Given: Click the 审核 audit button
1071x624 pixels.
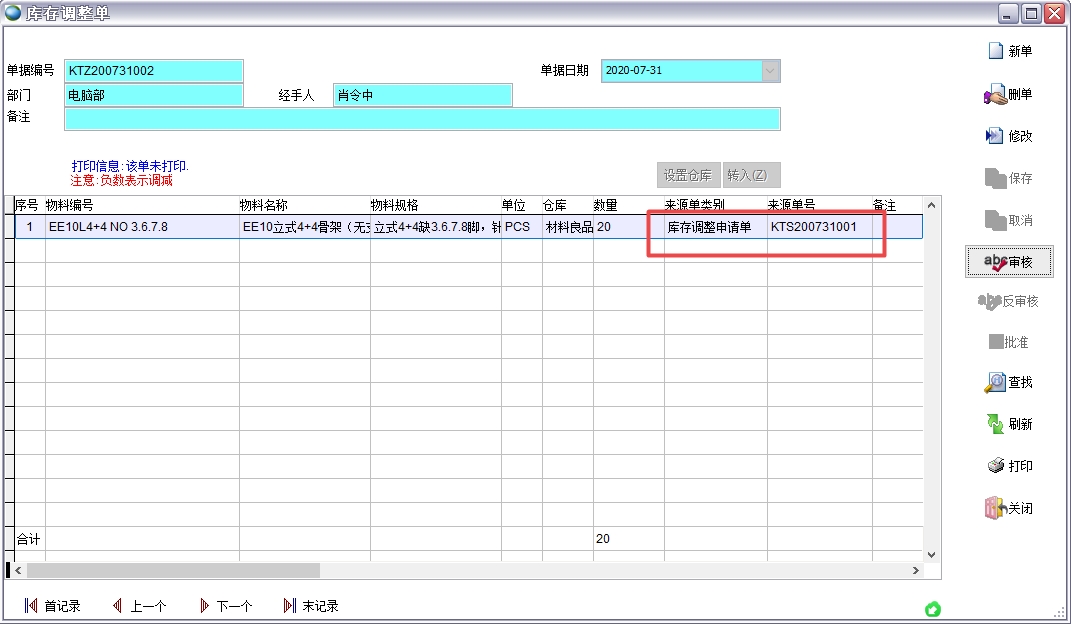Looking at the screenshot, I should click(1008, 261).
